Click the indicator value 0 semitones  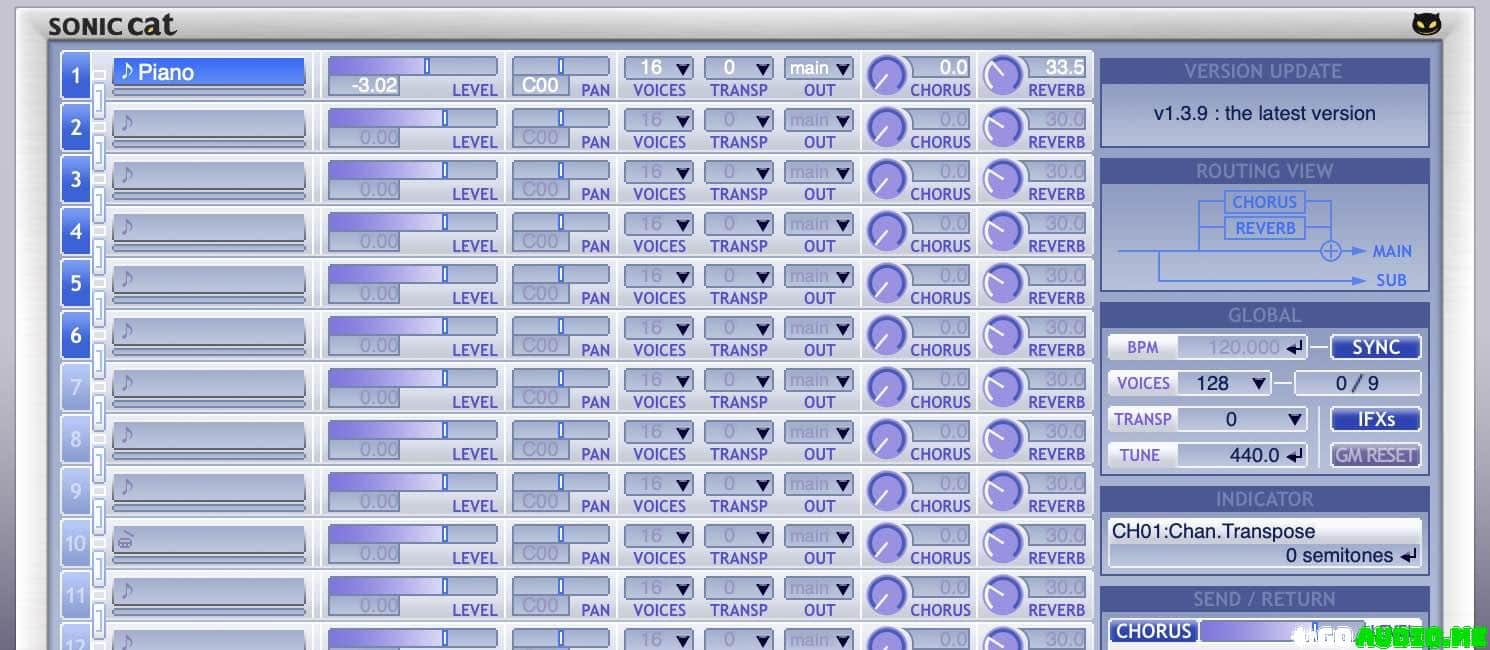click(1340, 555)
